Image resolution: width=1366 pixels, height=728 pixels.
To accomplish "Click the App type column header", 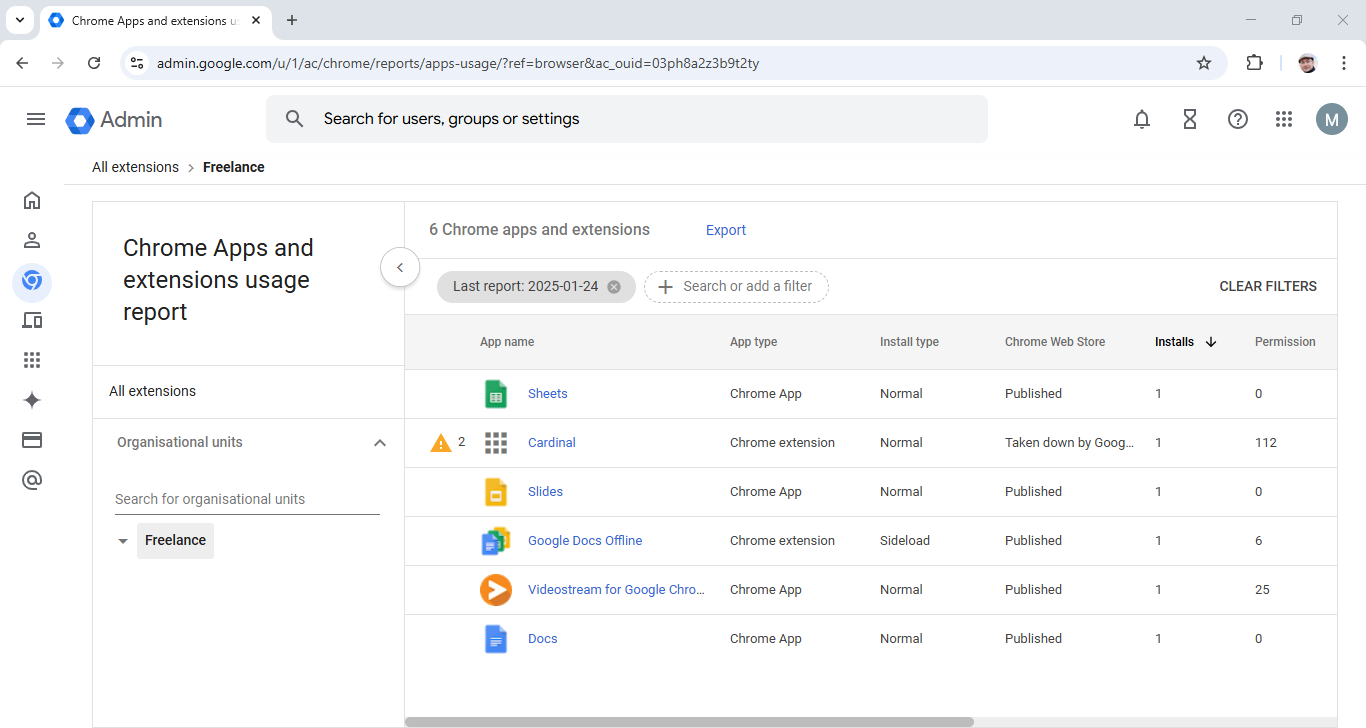I will pos(753,342).
